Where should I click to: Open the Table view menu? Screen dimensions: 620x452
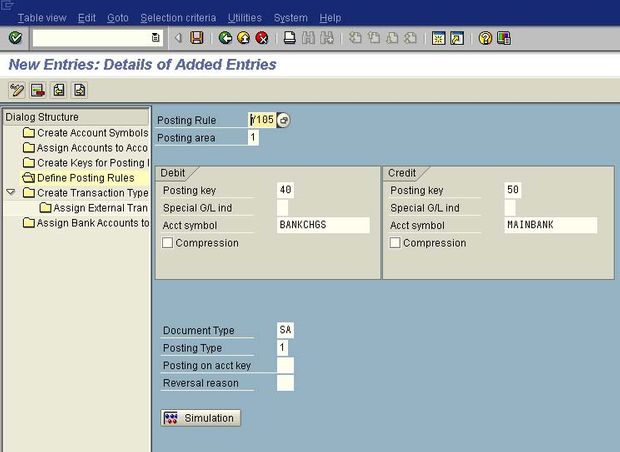(42, 18)
